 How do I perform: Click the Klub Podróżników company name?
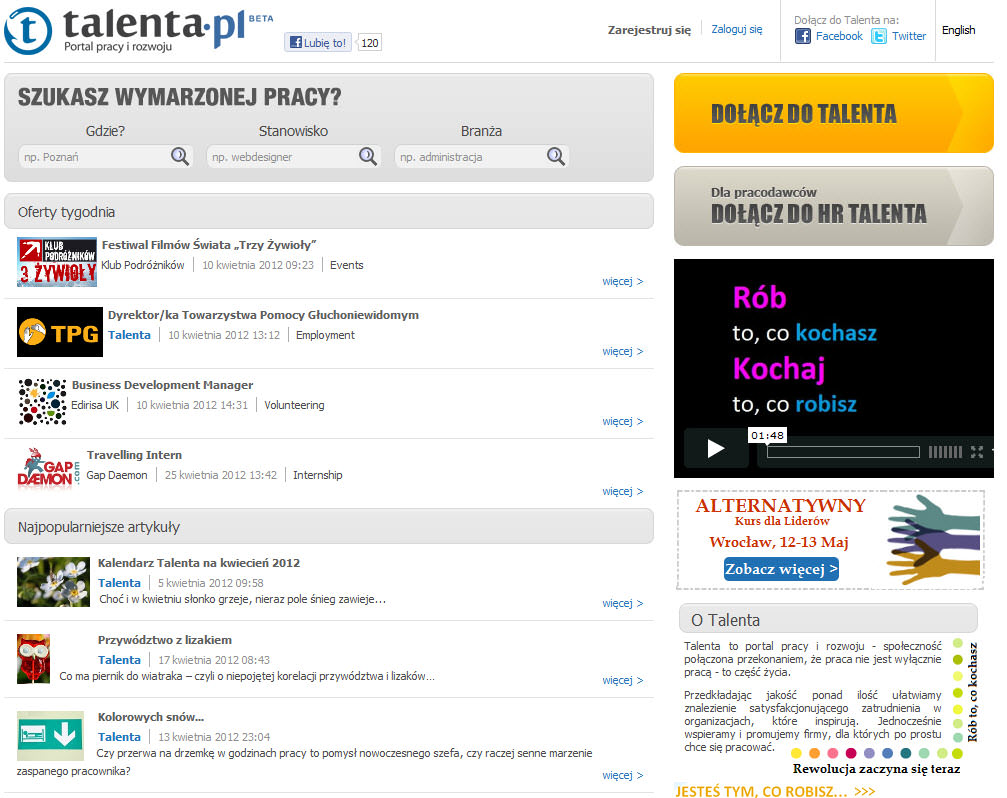click(x=143, y=265)
